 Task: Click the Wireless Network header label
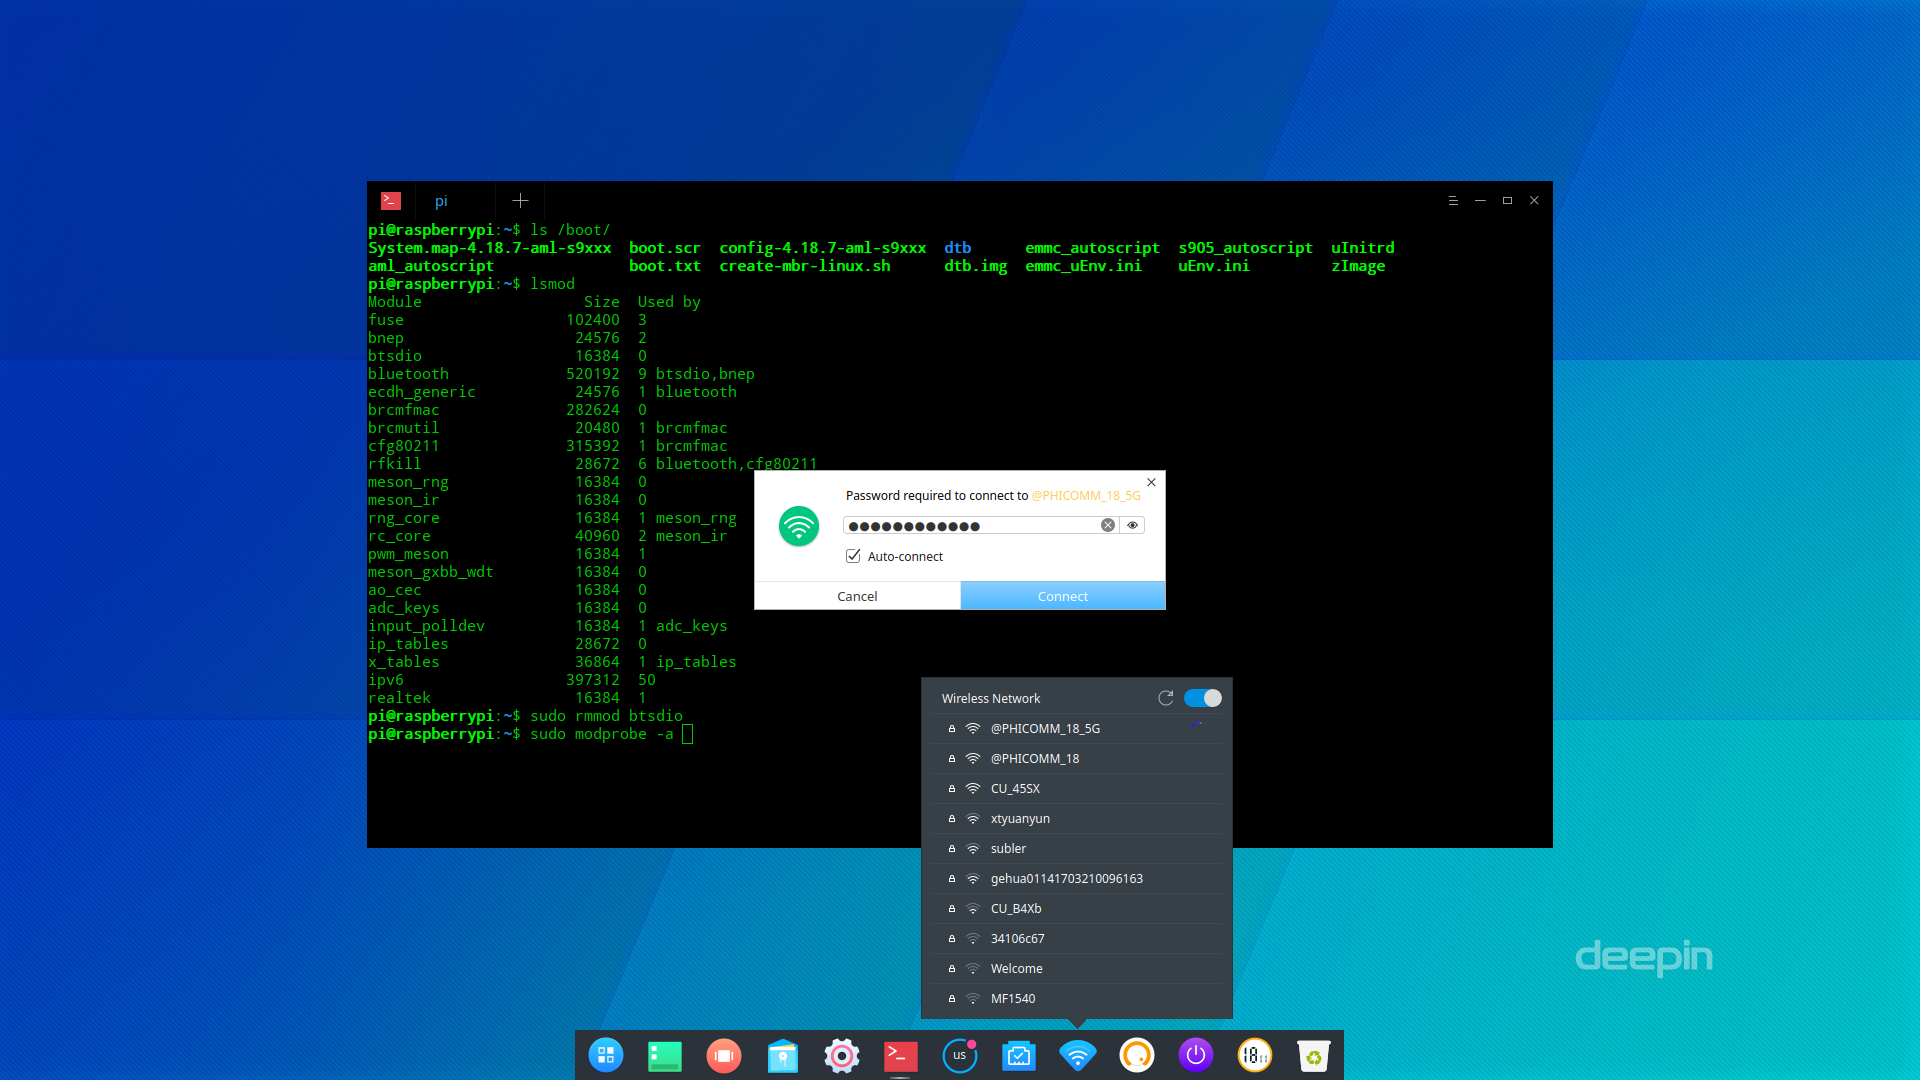(x=991, y=698)
